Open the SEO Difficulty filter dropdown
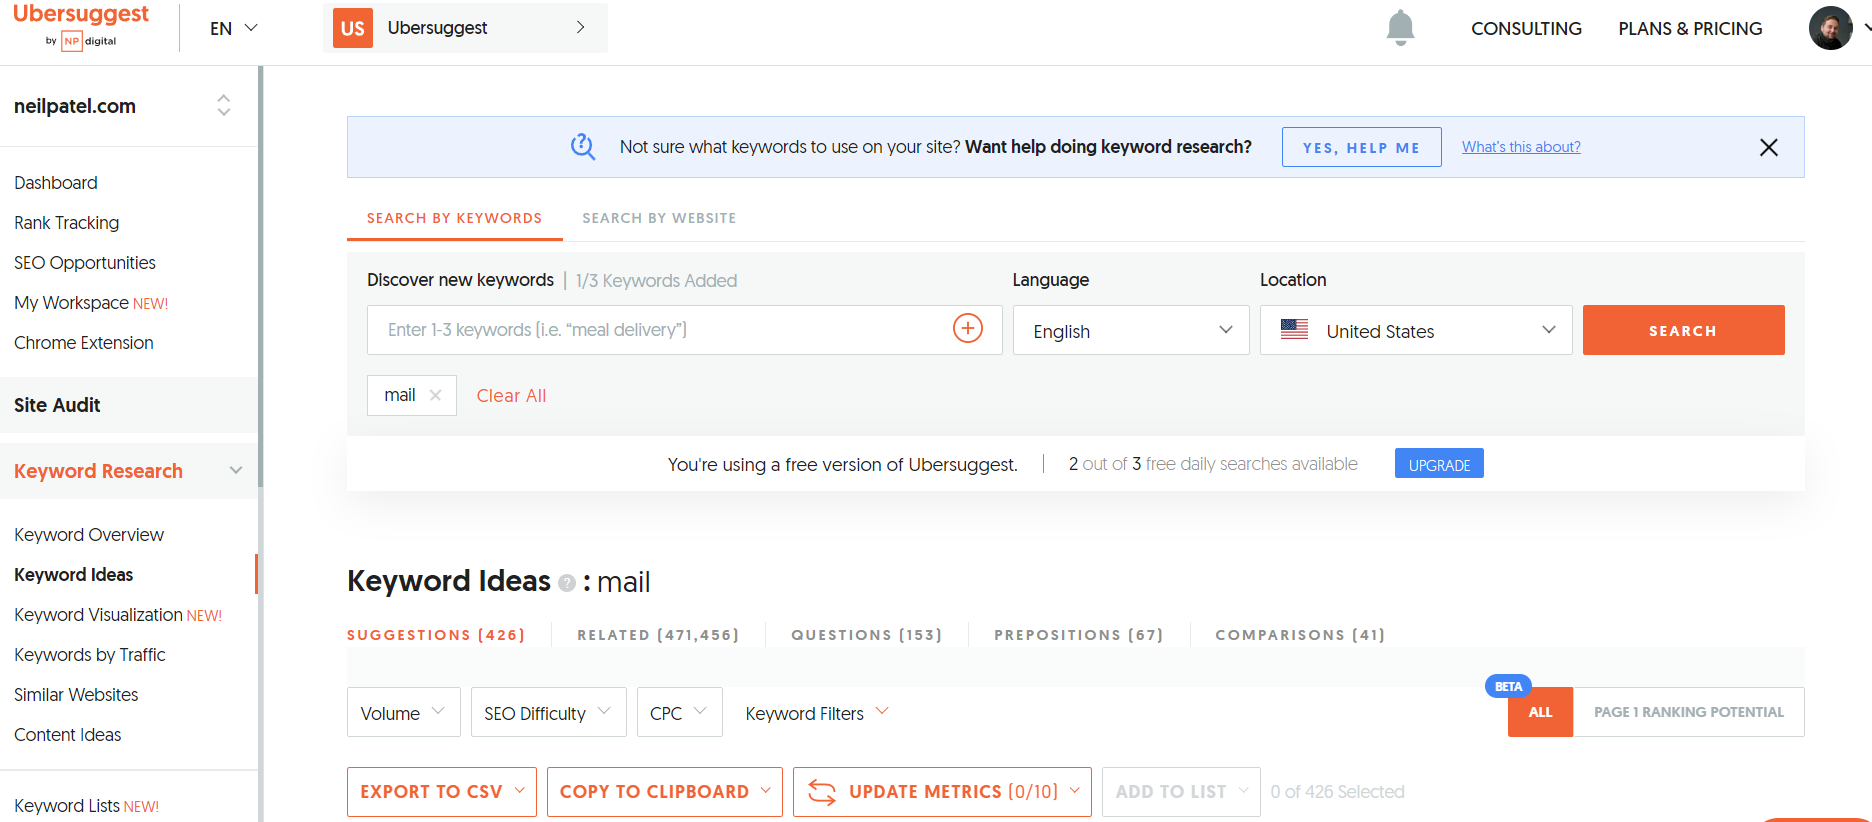Screen dimensions: 1872x822 (x=549, y=712)
